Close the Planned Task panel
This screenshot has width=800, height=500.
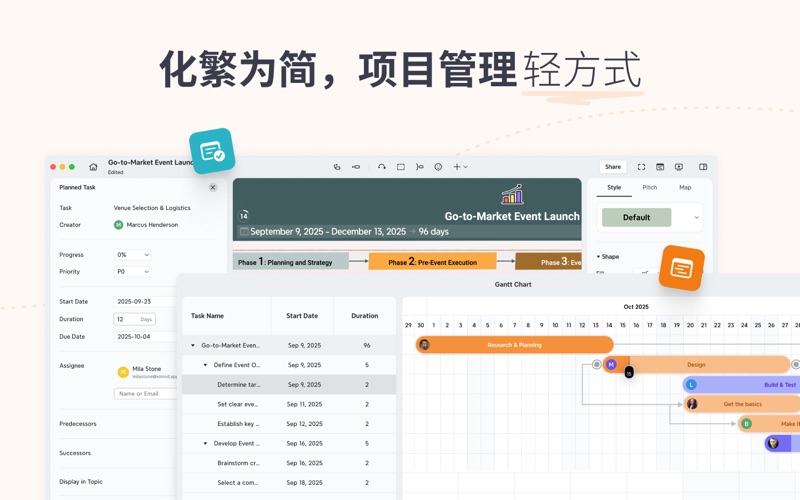point(213,187)
